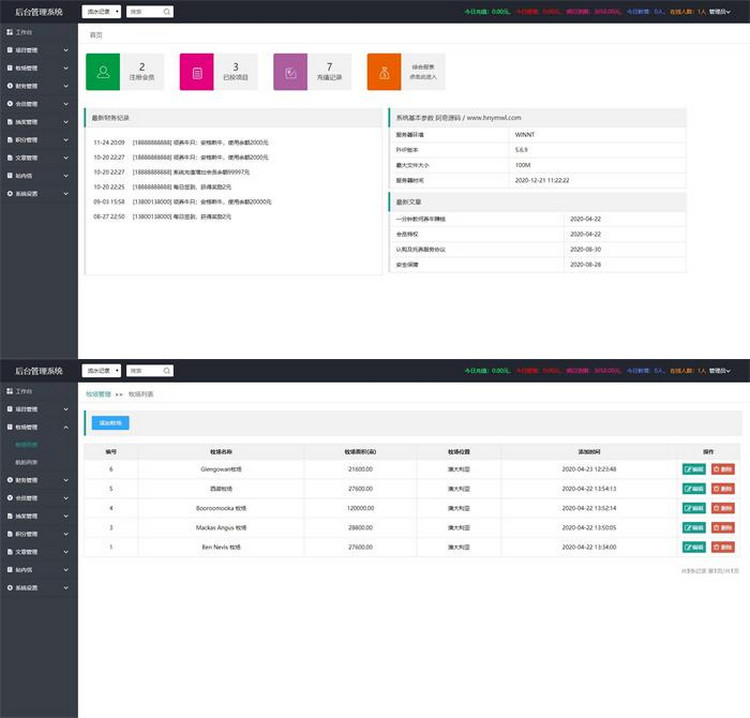Click the 后台管理系统 title in the top screen

pyautogui.click(x=39, y=11)
